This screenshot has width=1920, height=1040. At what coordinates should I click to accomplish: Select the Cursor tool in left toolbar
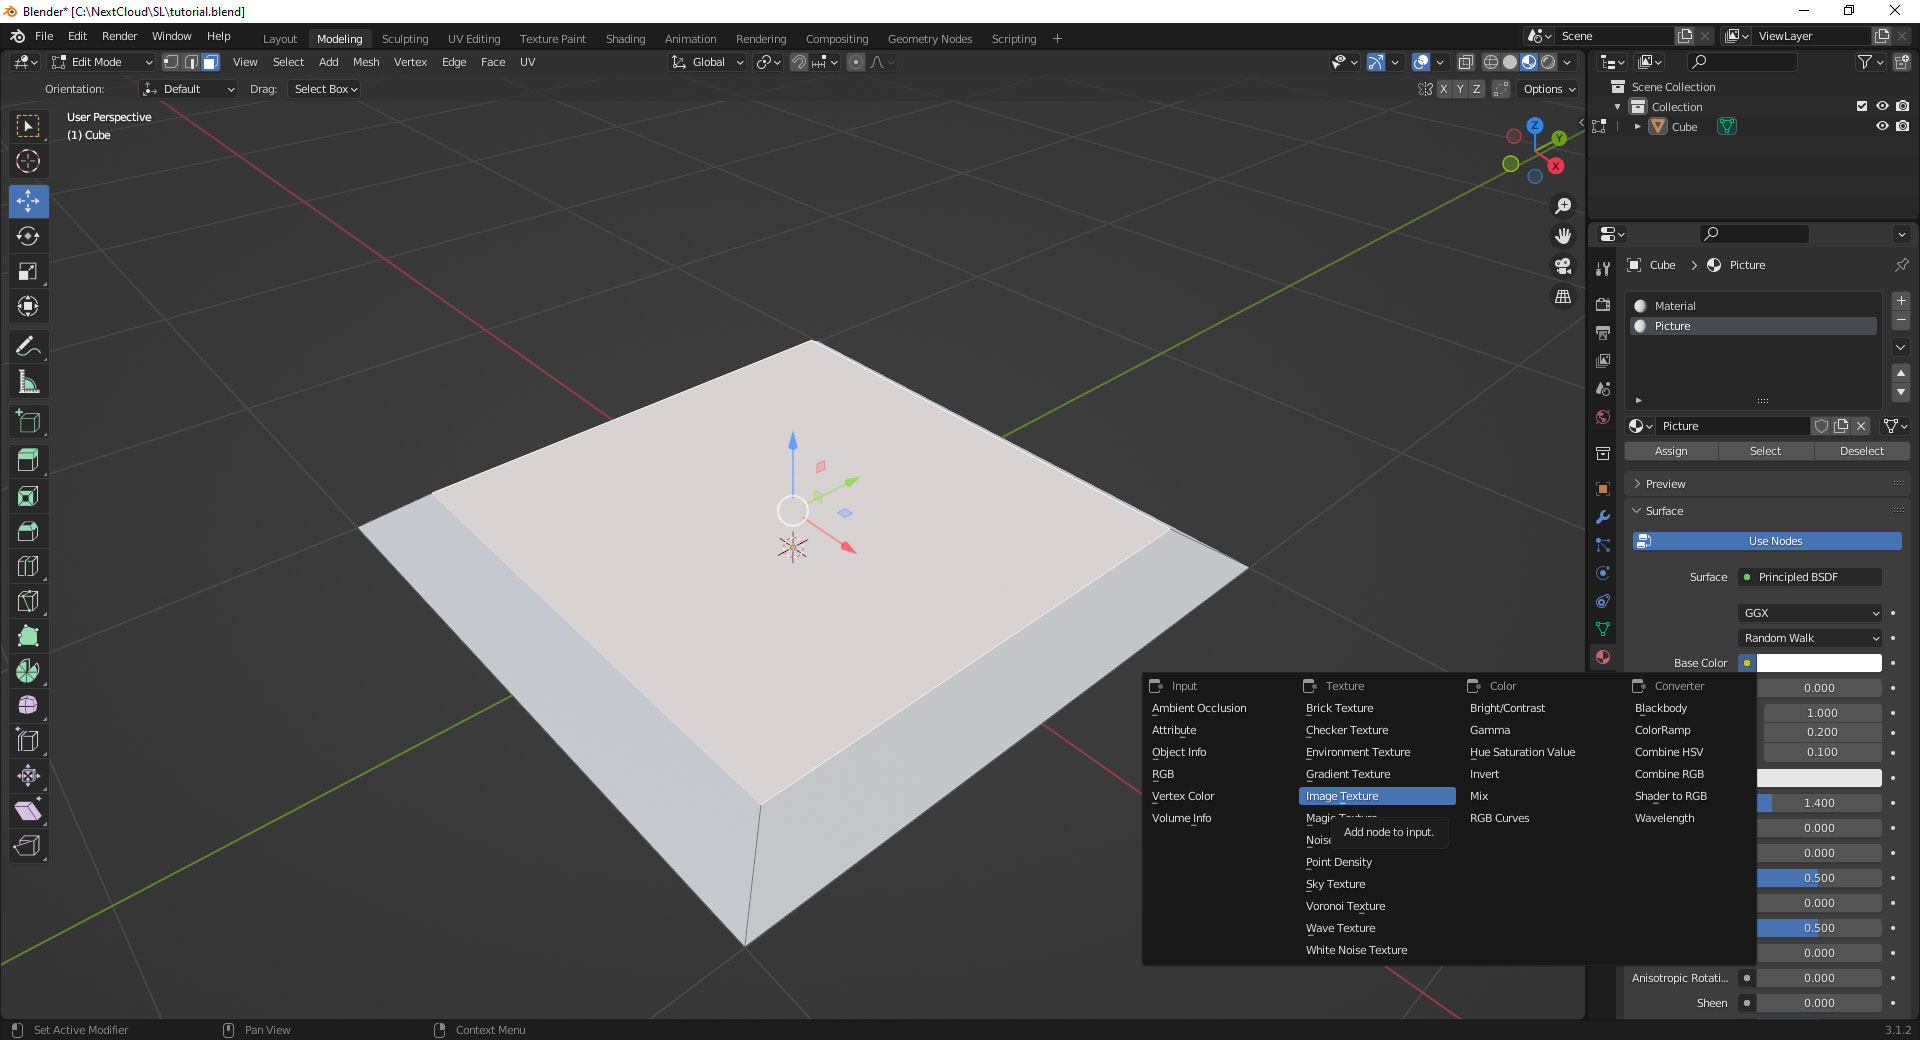28,161
